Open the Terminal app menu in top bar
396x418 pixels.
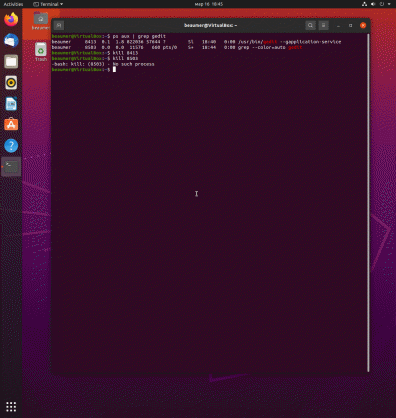coord(48,4)
